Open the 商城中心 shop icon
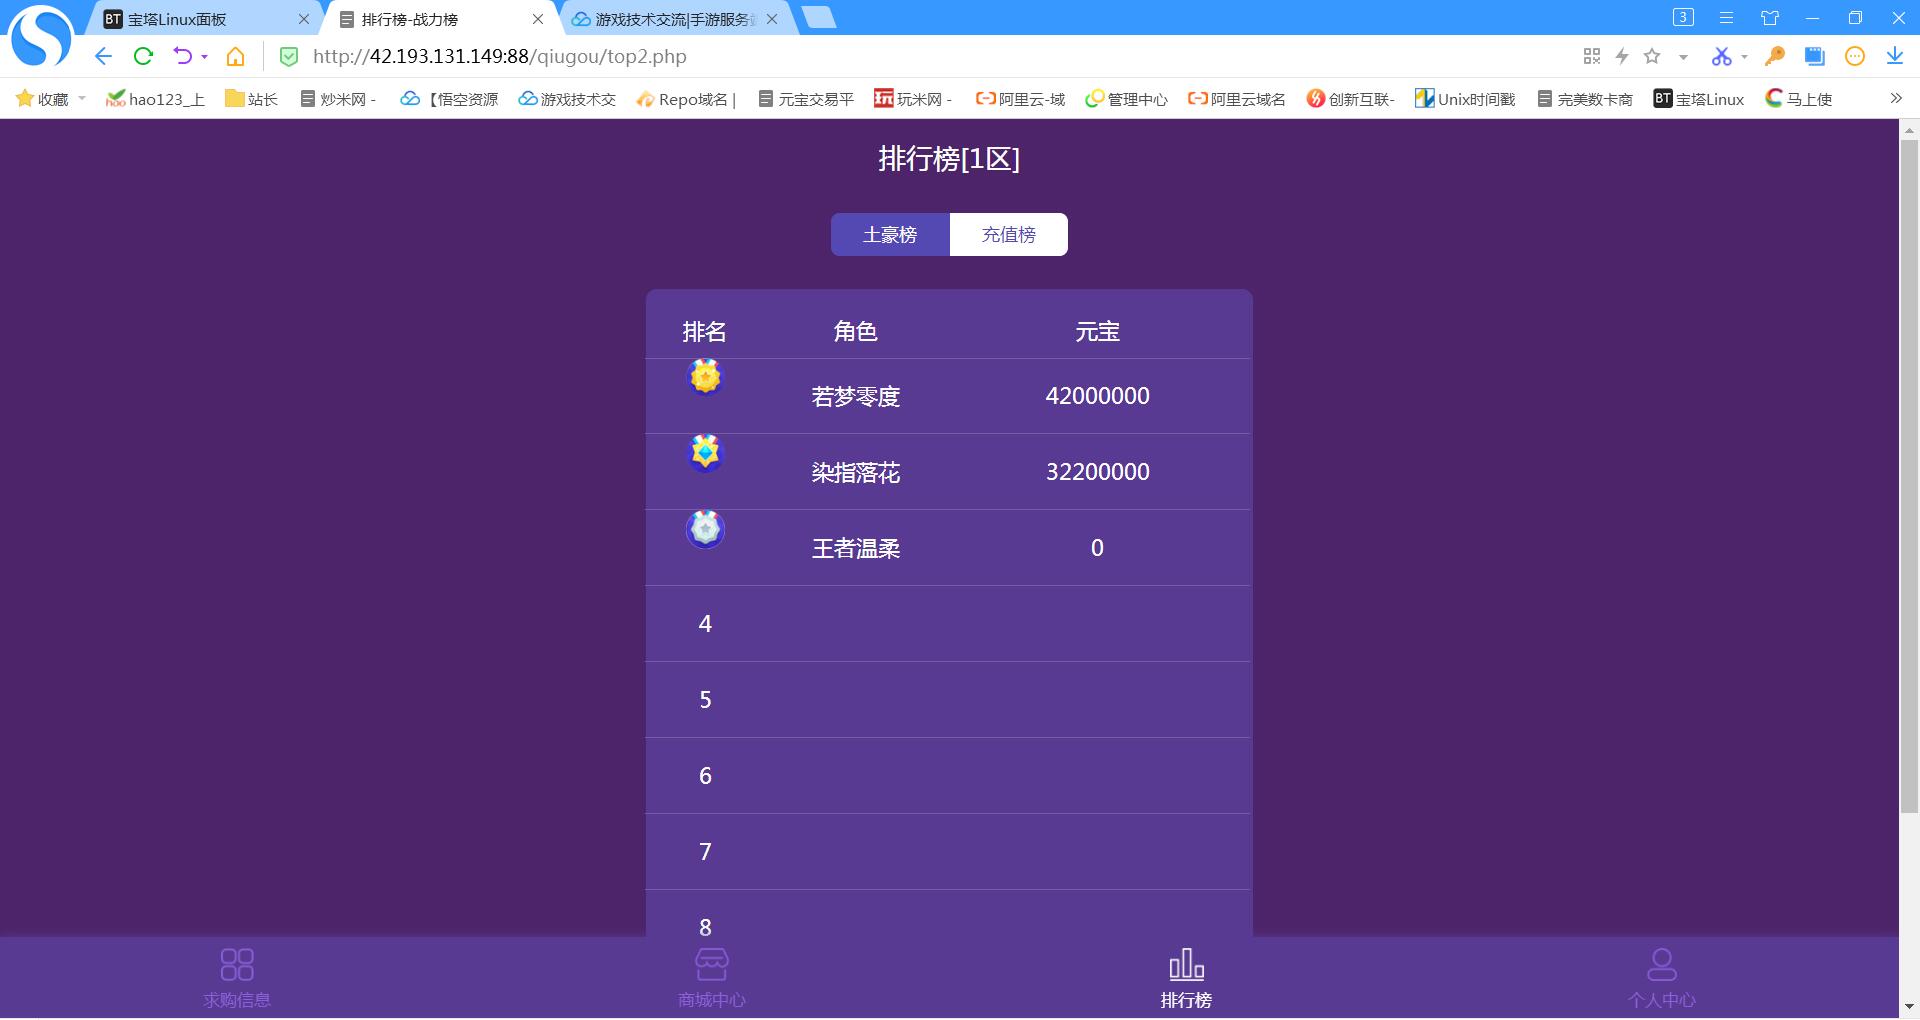This screenshot has width=1920, height=1020. coord(711,965)
